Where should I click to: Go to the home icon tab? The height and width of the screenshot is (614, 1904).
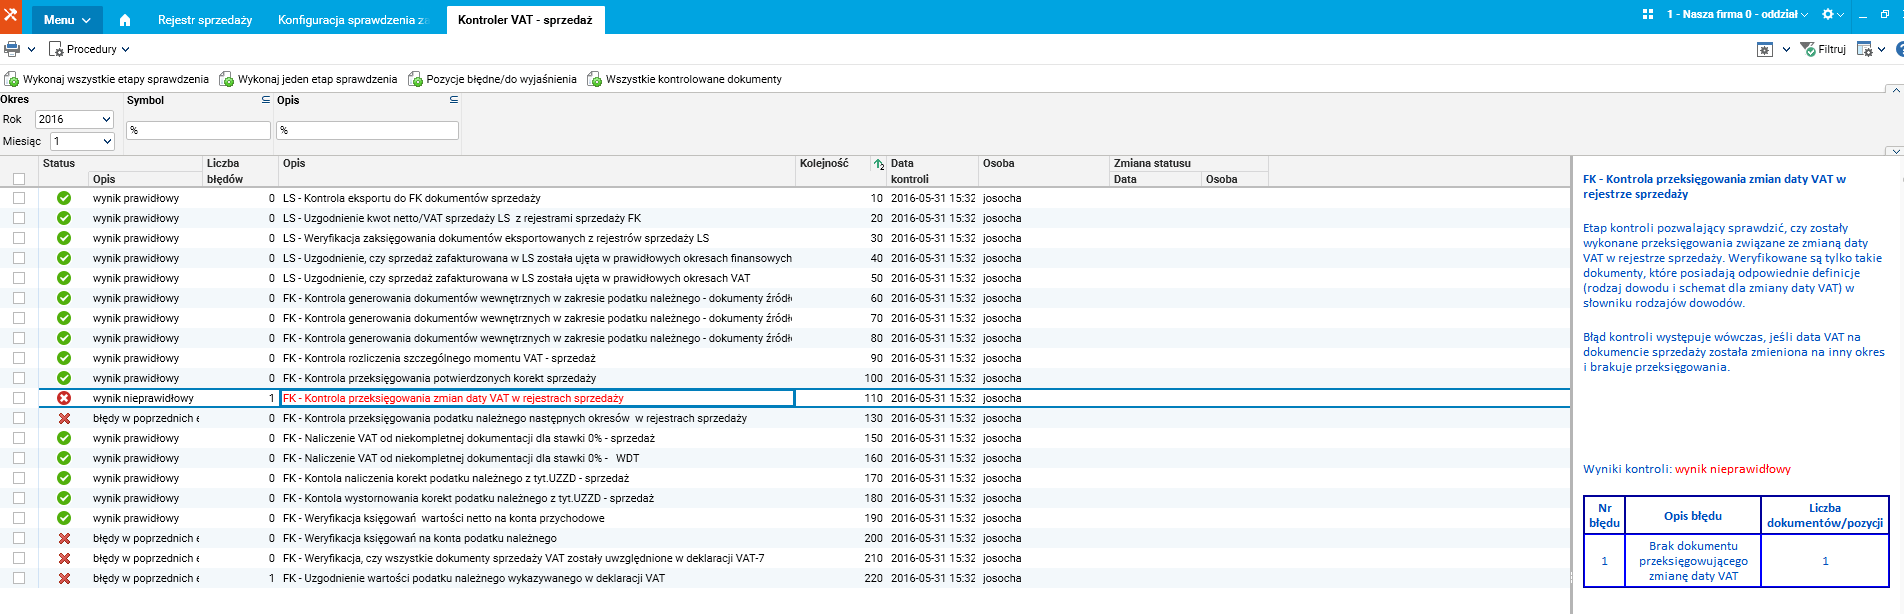point(125,20)
